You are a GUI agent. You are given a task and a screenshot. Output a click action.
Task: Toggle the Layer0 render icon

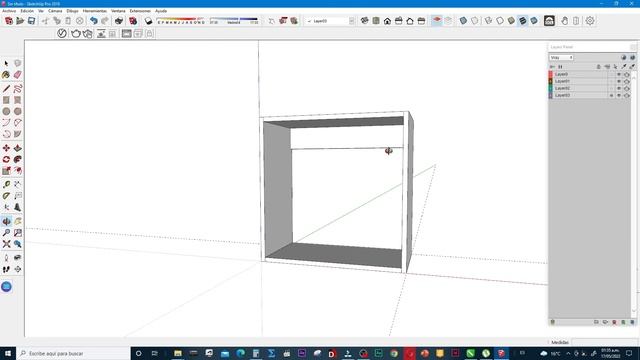pos(627,74)
